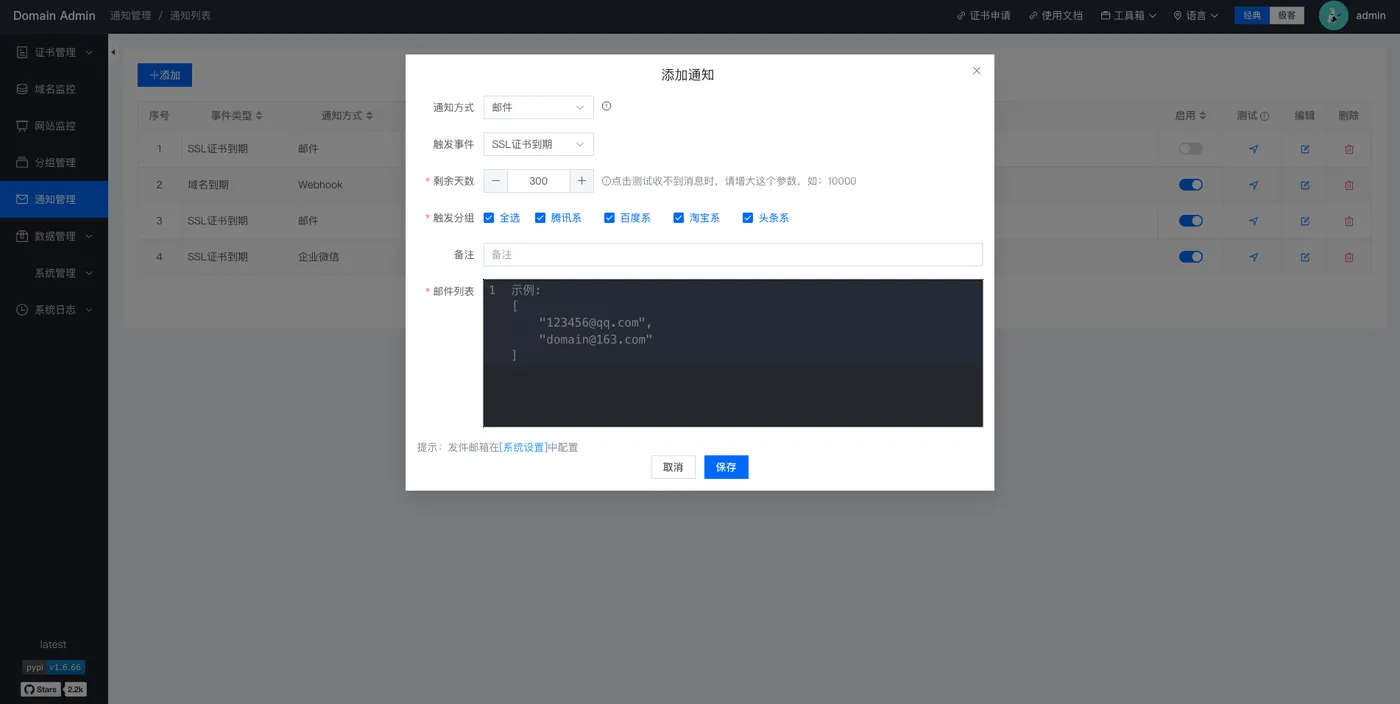Click the admin user avatar
Image resolution: width=1400 pixels, height=704 pixels.
pyautogui.click(x=1333, y=15)
